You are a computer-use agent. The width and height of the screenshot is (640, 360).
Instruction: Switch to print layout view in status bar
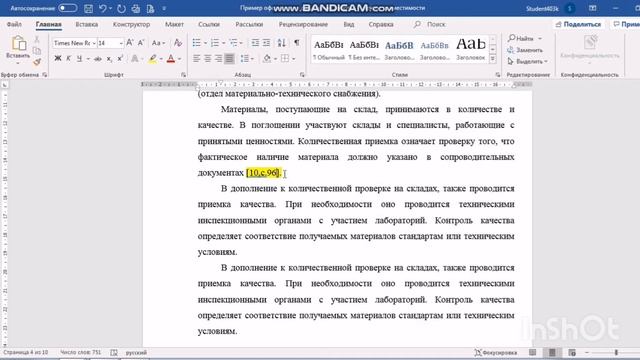pyautogui.click(x=552, y=353)
